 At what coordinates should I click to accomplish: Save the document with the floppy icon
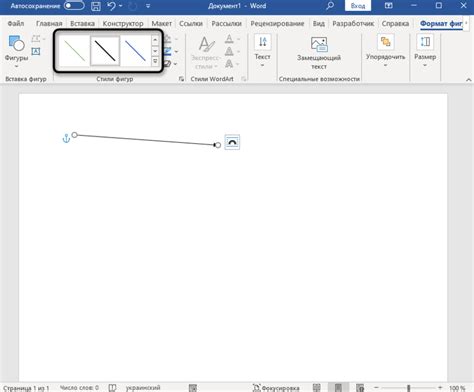(x=96, y=6)
